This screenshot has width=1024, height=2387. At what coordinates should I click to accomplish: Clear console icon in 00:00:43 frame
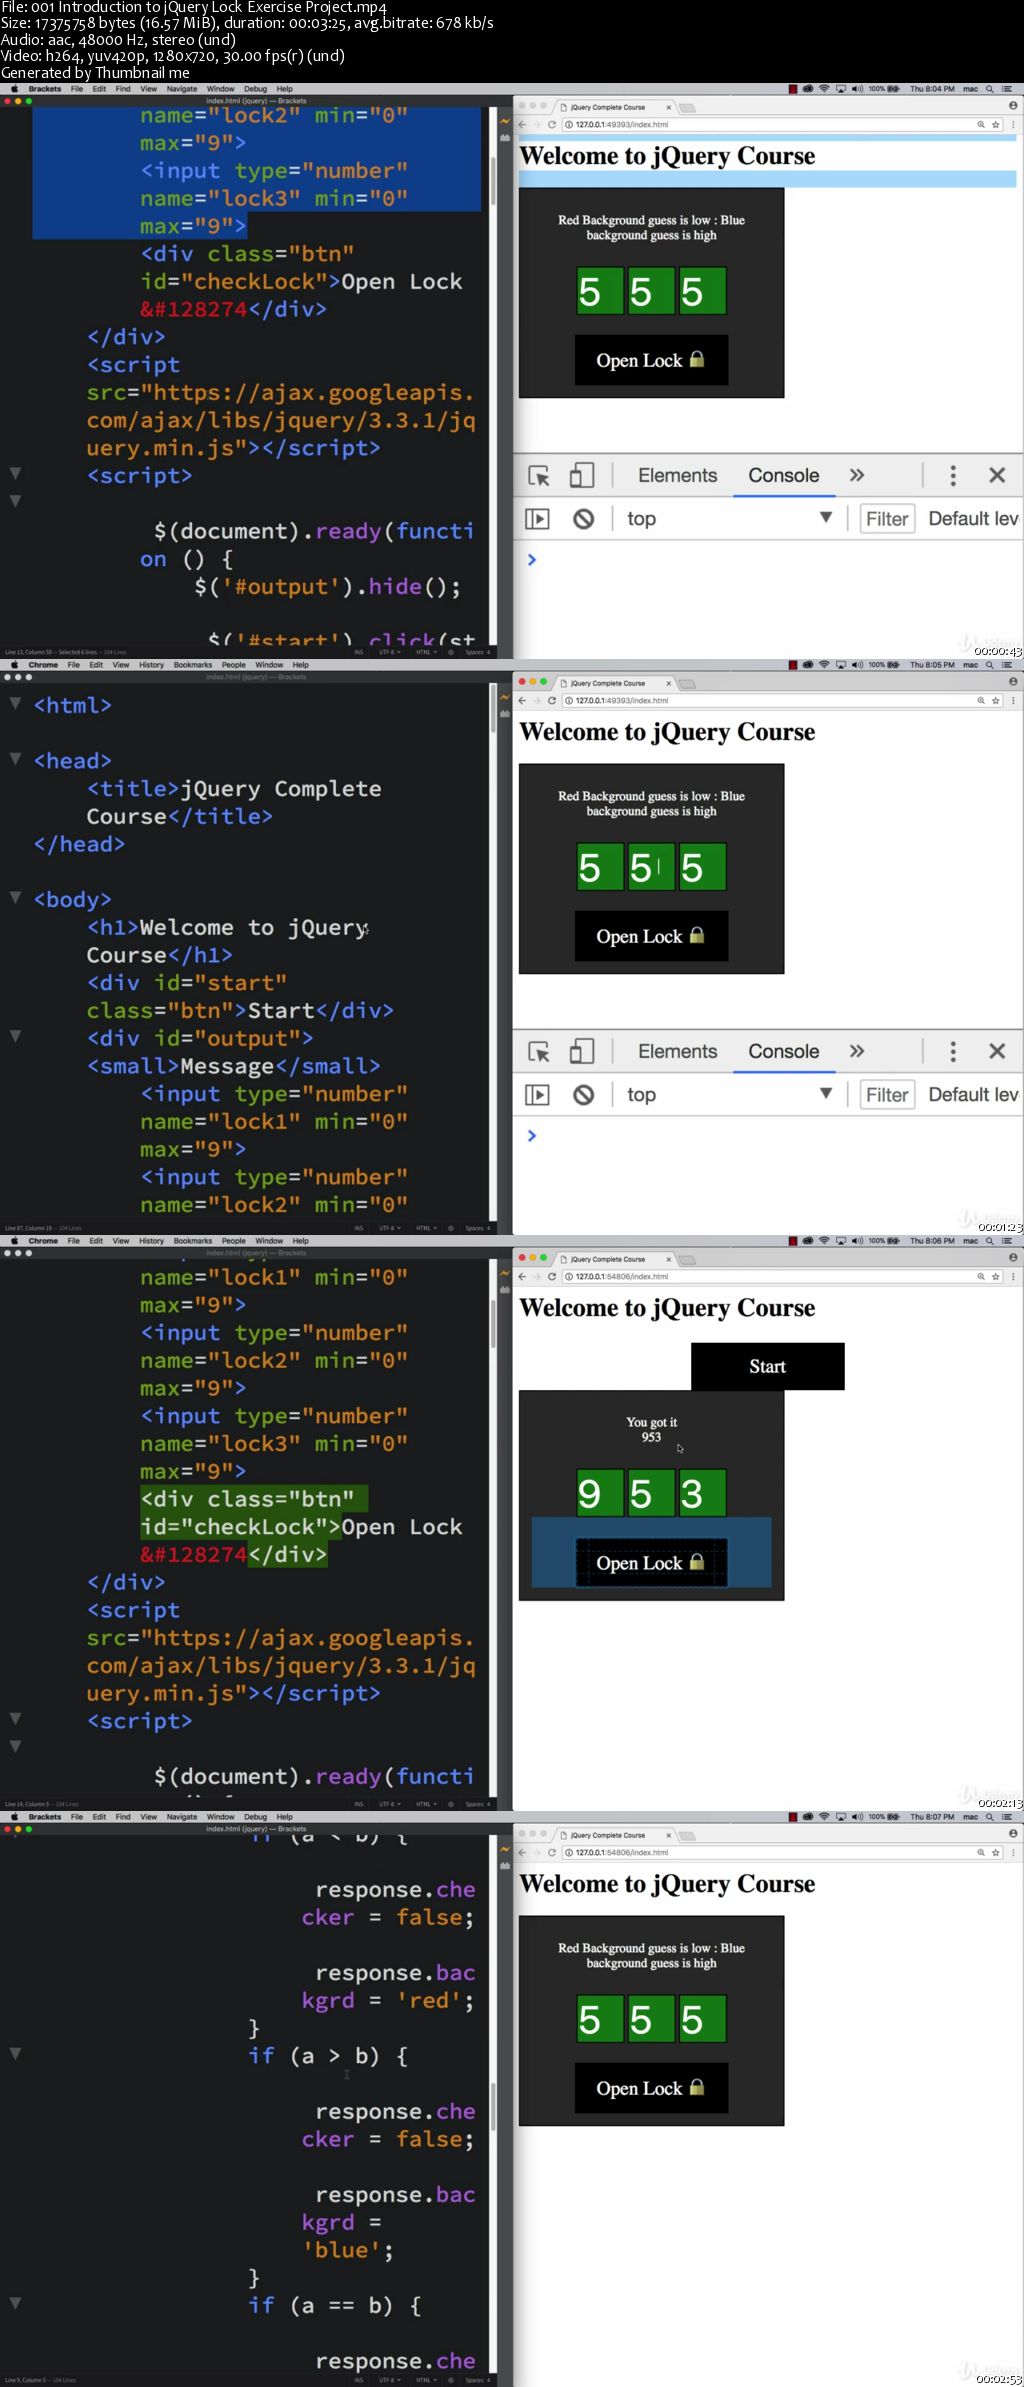583,519
